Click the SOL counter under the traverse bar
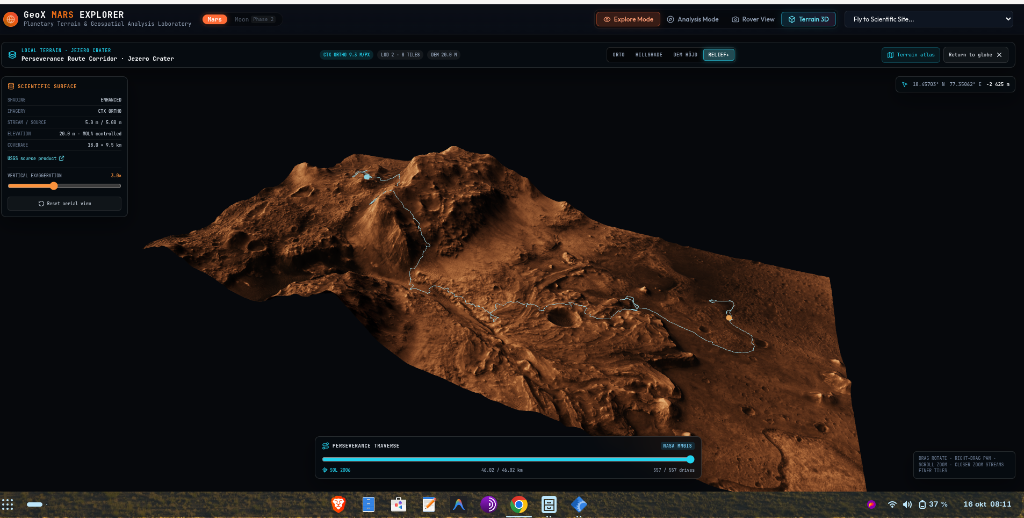The height and width of the screenshot is (518, 1024). (x=337, y=470)
